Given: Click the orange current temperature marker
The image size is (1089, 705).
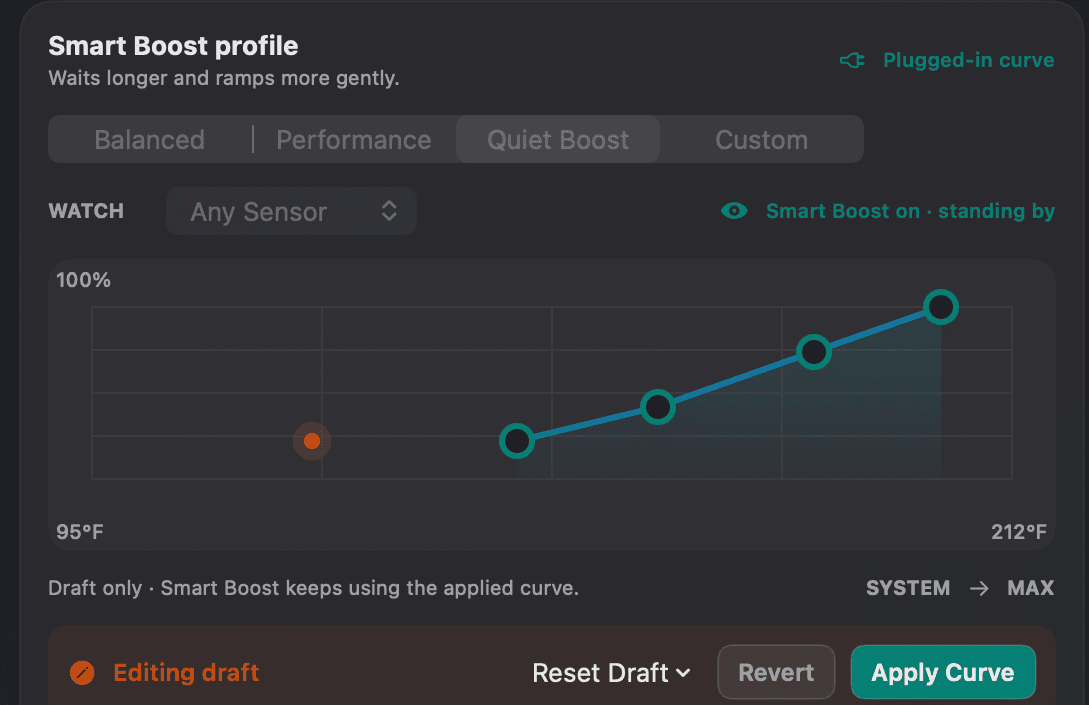Looking at the screenshot, I should (x=312, y=441).
